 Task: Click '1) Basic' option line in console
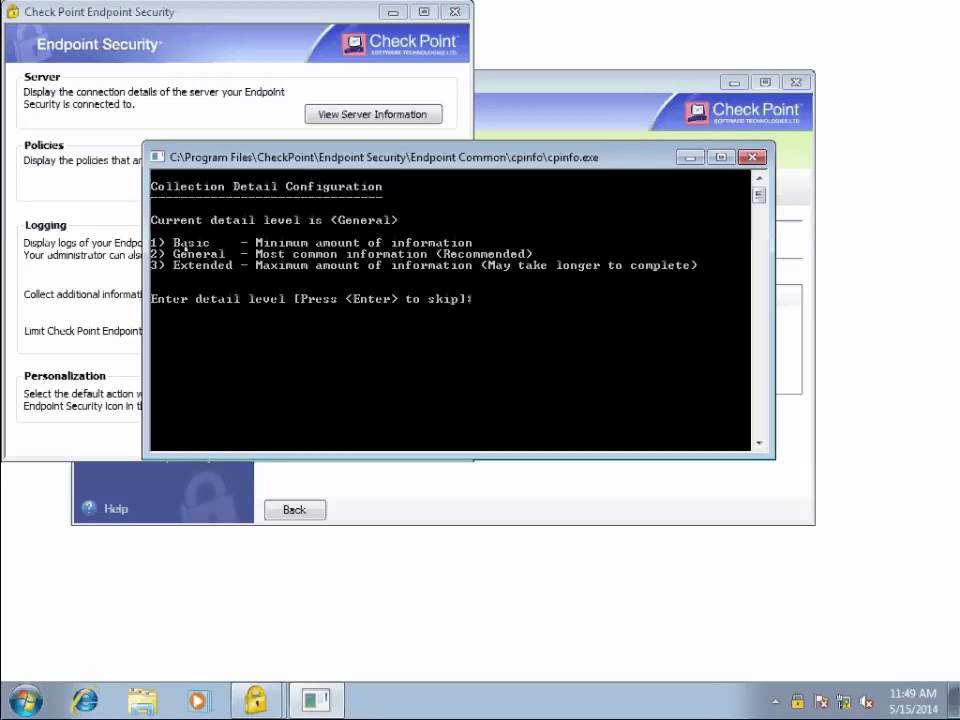click(x=311, y=243)
